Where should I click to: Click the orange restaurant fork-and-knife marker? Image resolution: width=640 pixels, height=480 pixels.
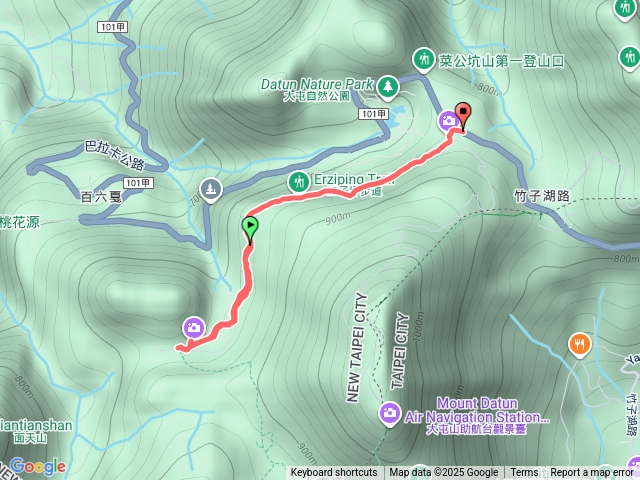(x=580, y=346)
